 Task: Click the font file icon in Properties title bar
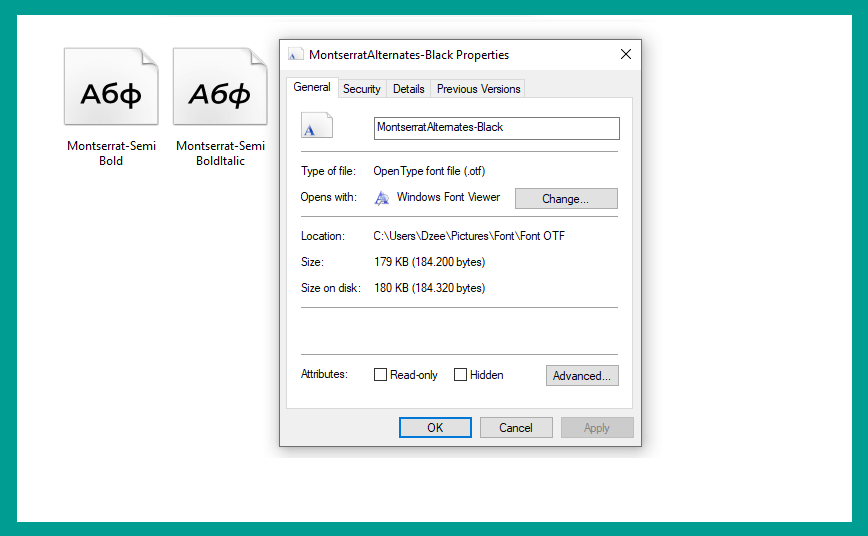(296, 54)
